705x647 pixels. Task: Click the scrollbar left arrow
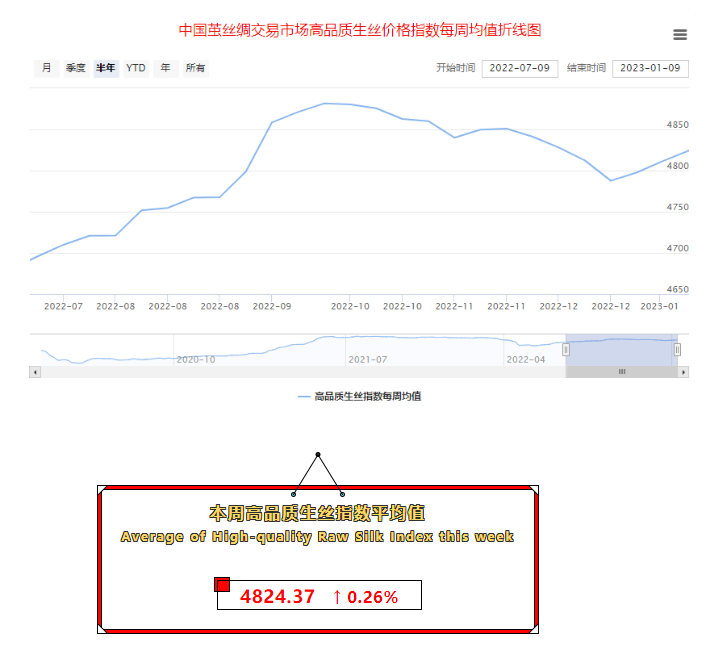pos(35,372)
